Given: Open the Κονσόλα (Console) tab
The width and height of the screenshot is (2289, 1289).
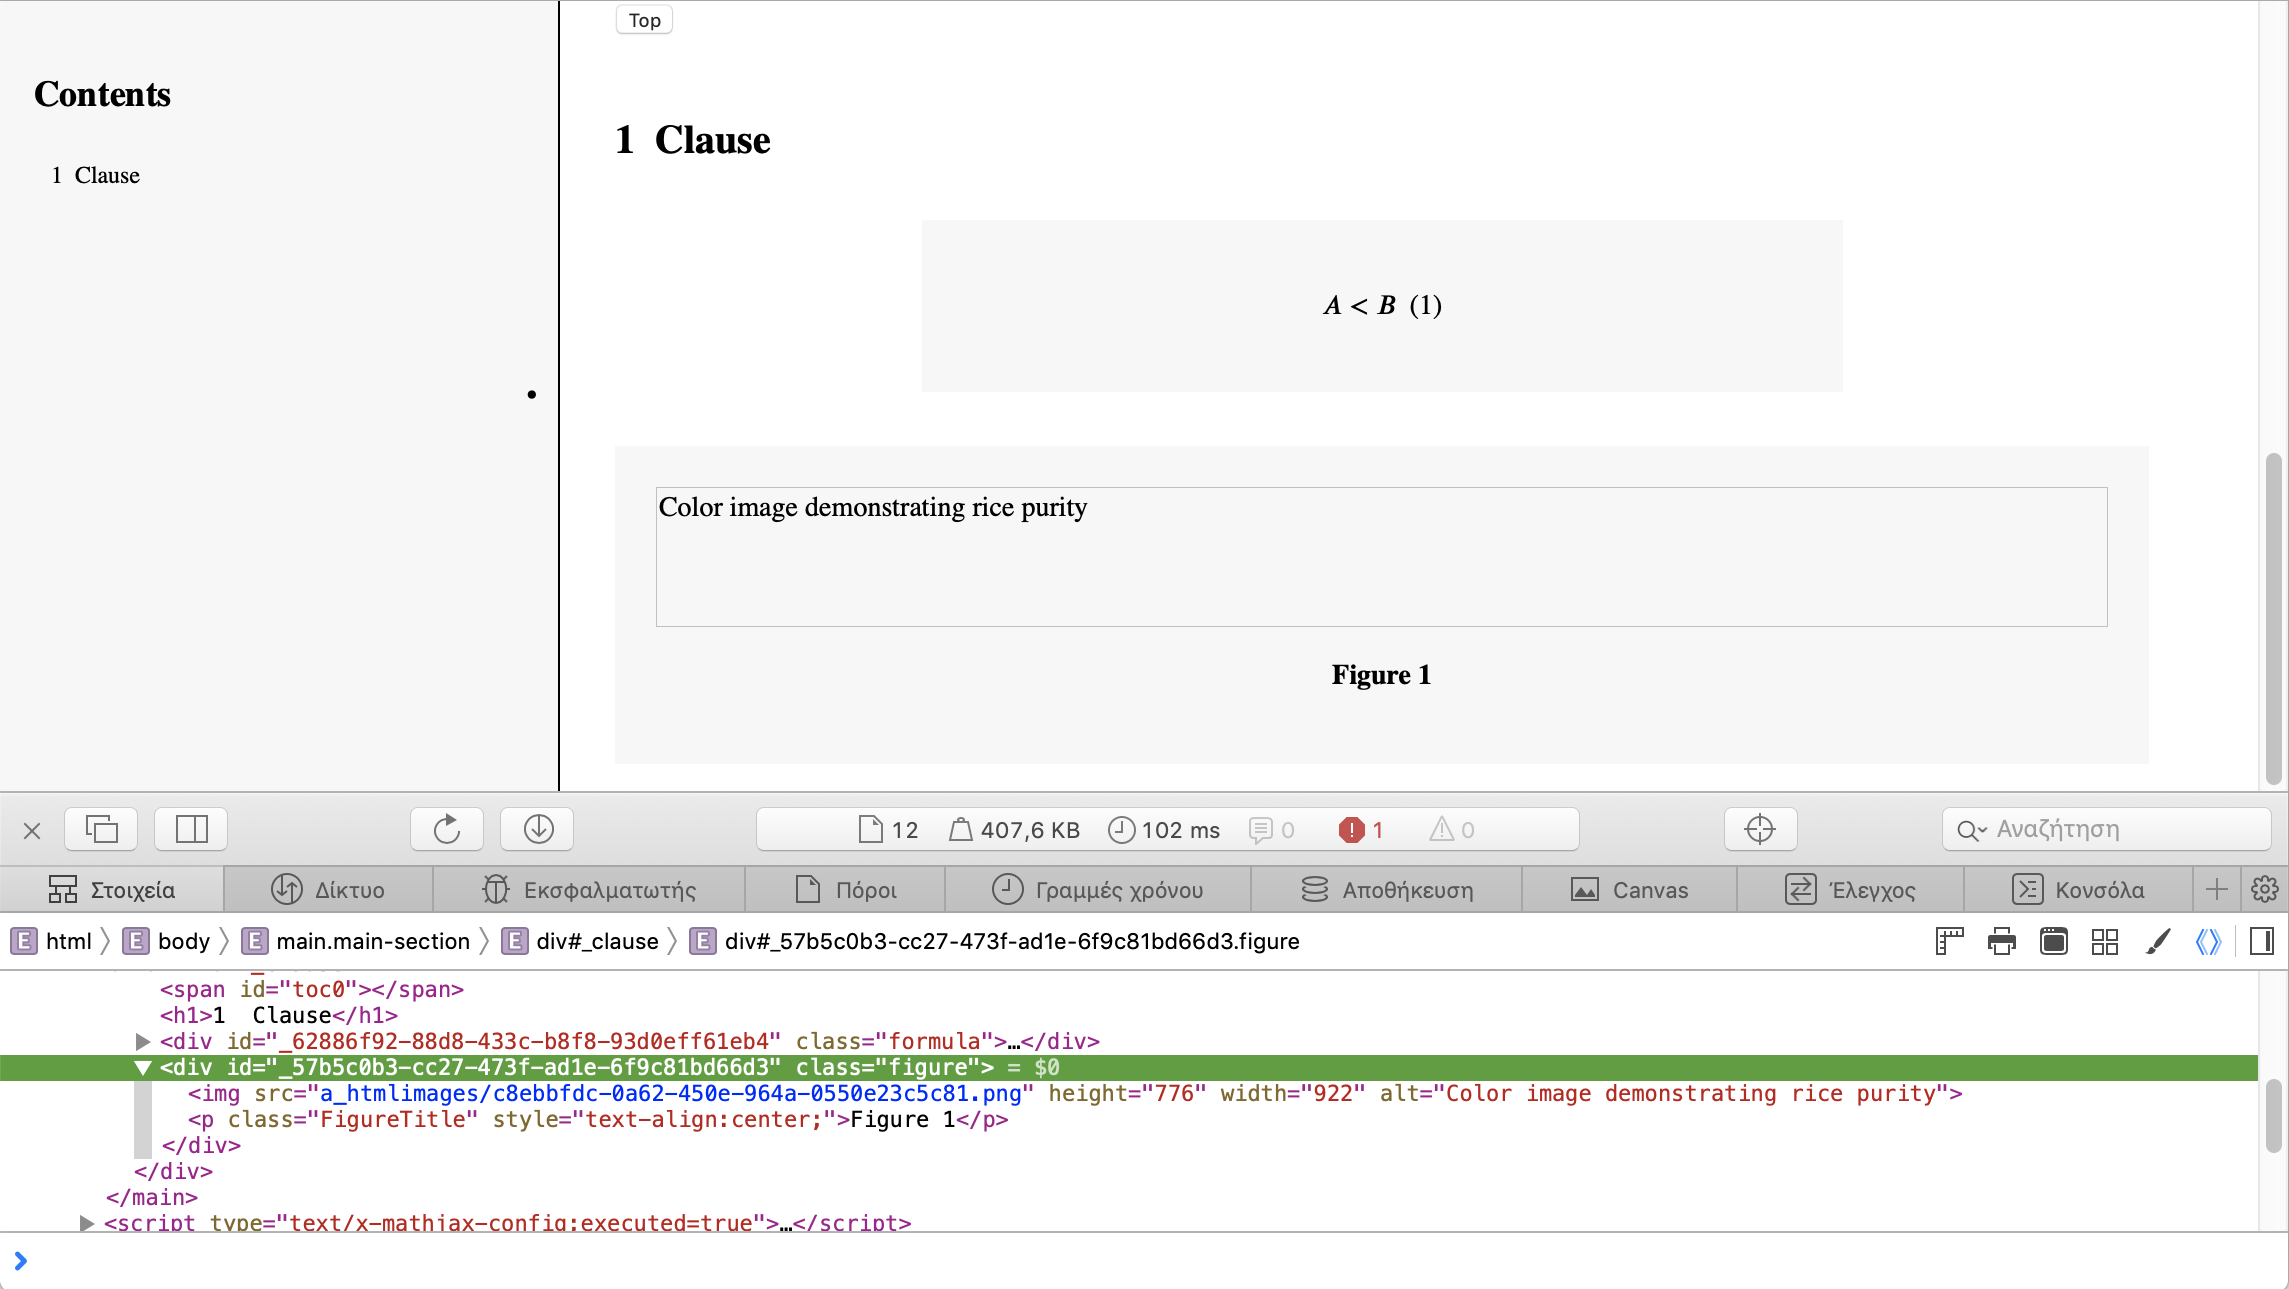Looking at the screenshot, I should point(2078,889).
